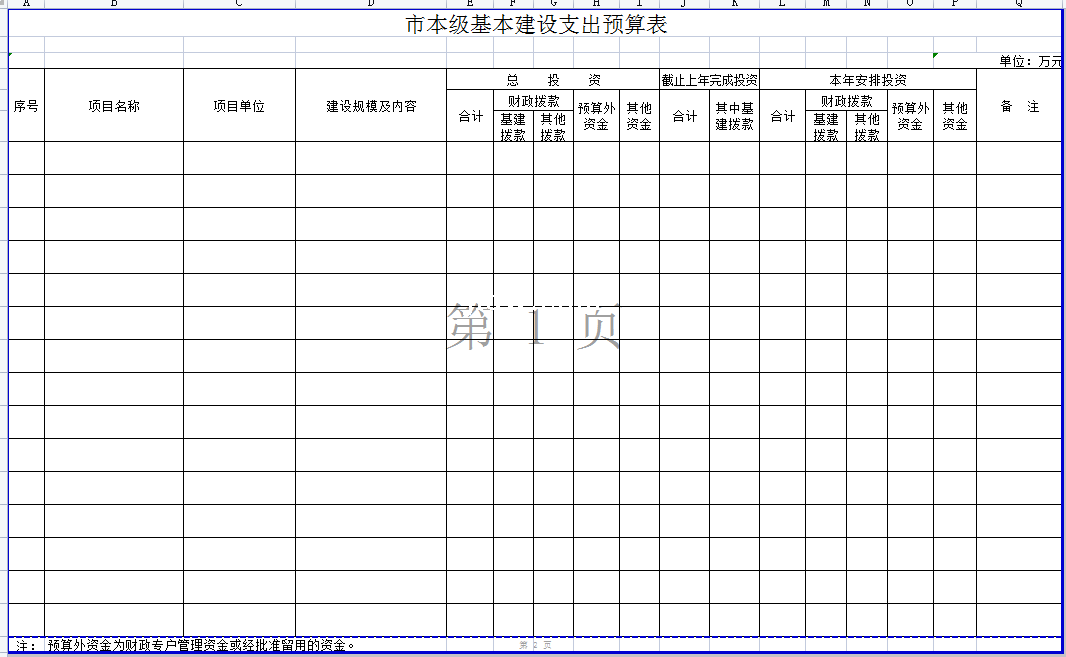Image resolution: width=1066 pixels, height=657 pixels.
Task: Select column Q by its header
Action: tap(1019, 3)
